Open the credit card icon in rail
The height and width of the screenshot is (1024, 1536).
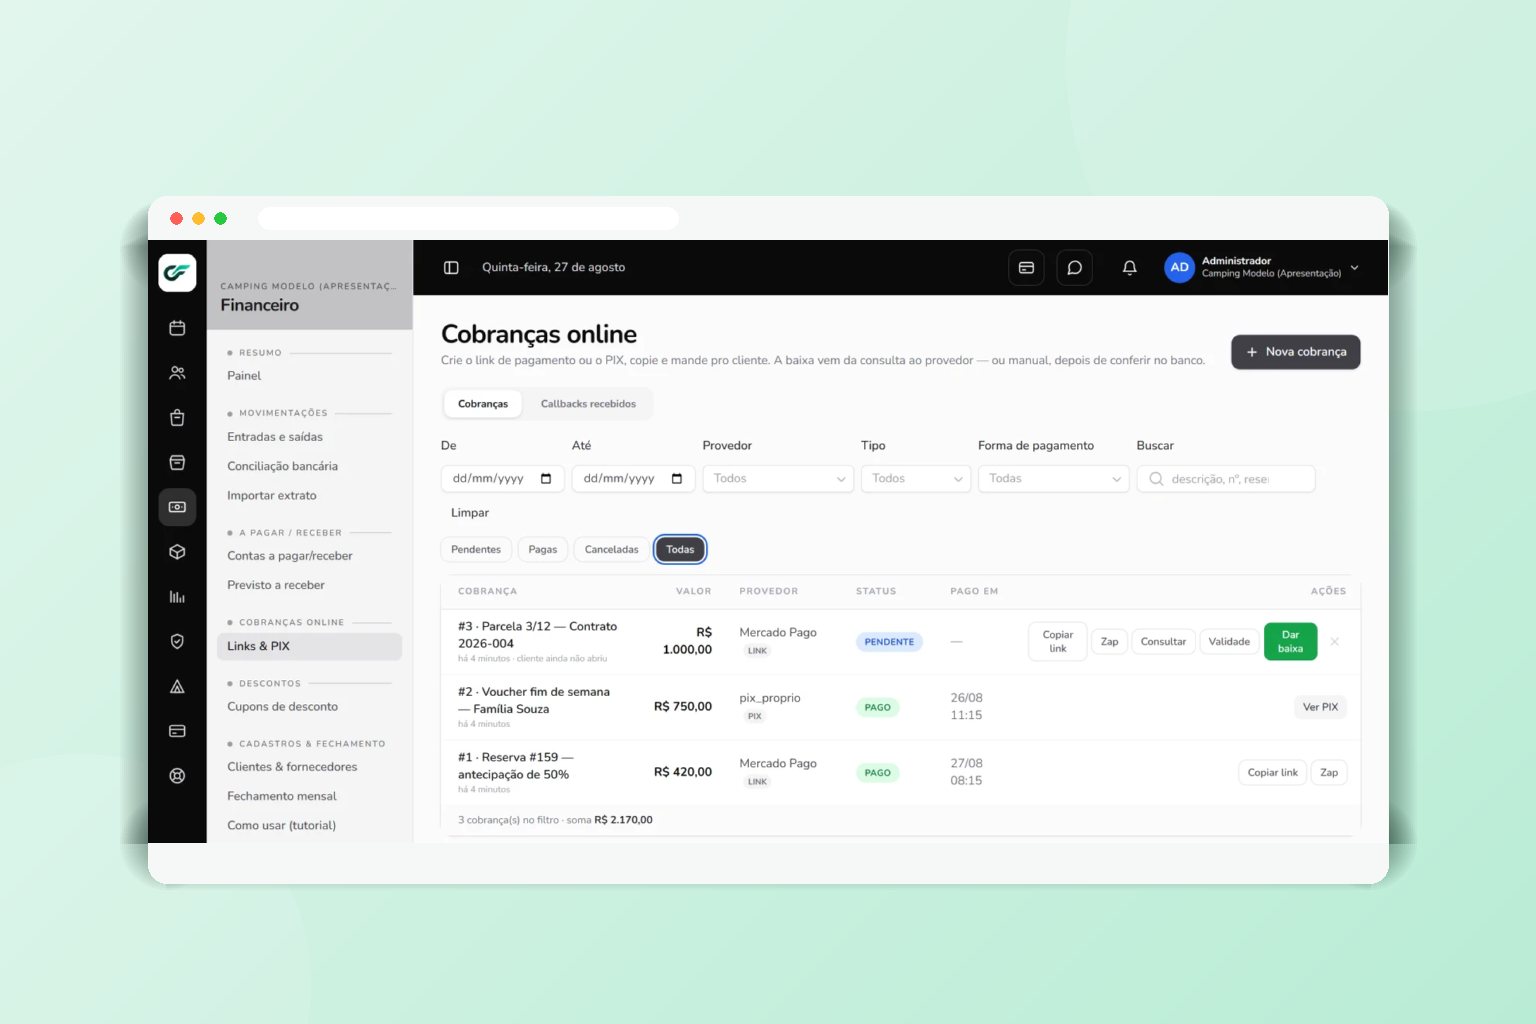(x=177, y=731)
